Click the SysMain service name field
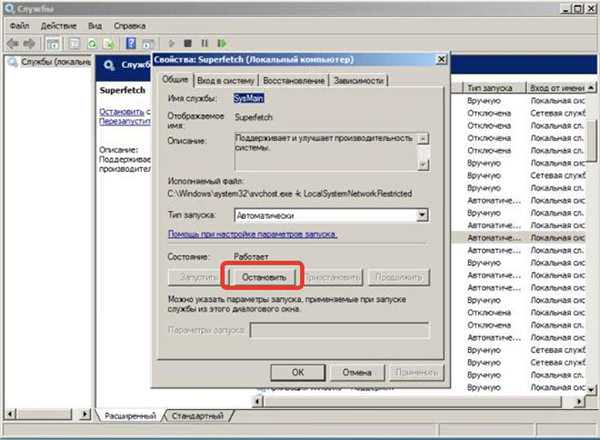Viewport: 600px width, 440px height. point(249,98)
